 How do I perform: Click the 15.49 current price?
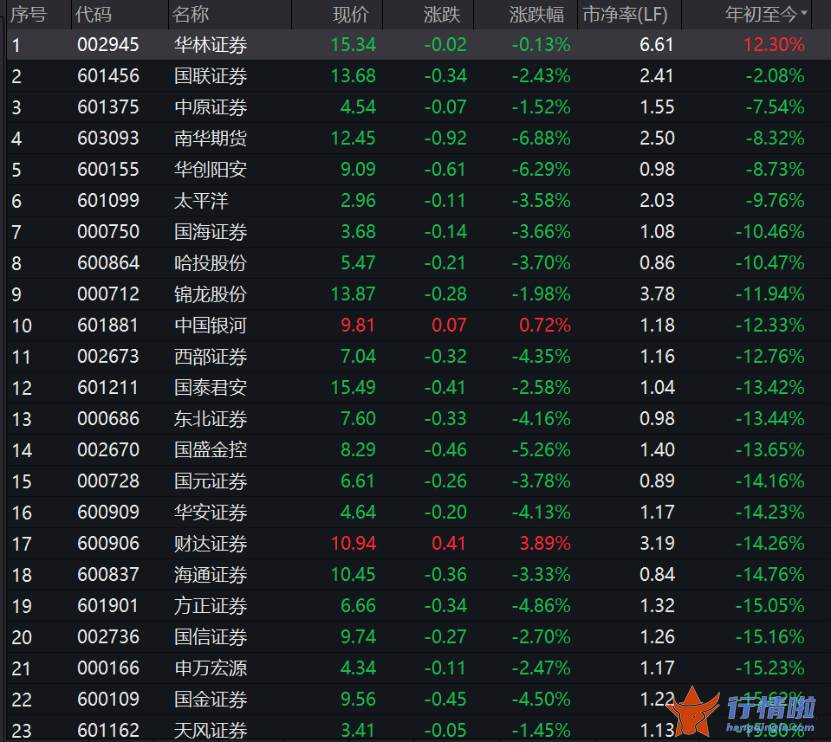coord(353,388)
